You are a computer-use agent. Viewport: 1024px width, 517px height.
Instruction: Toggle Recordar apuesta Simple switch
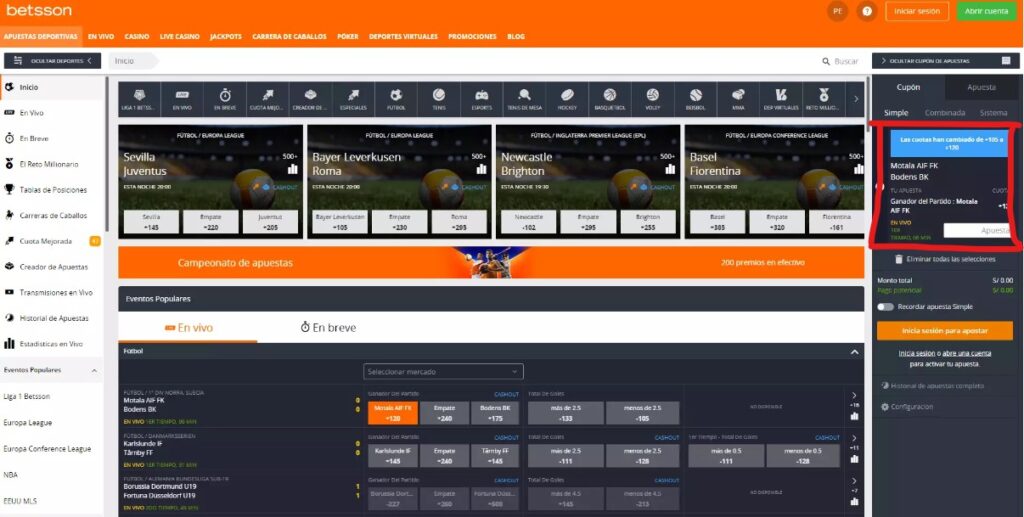pyautogui.click(x=885, y=307)
